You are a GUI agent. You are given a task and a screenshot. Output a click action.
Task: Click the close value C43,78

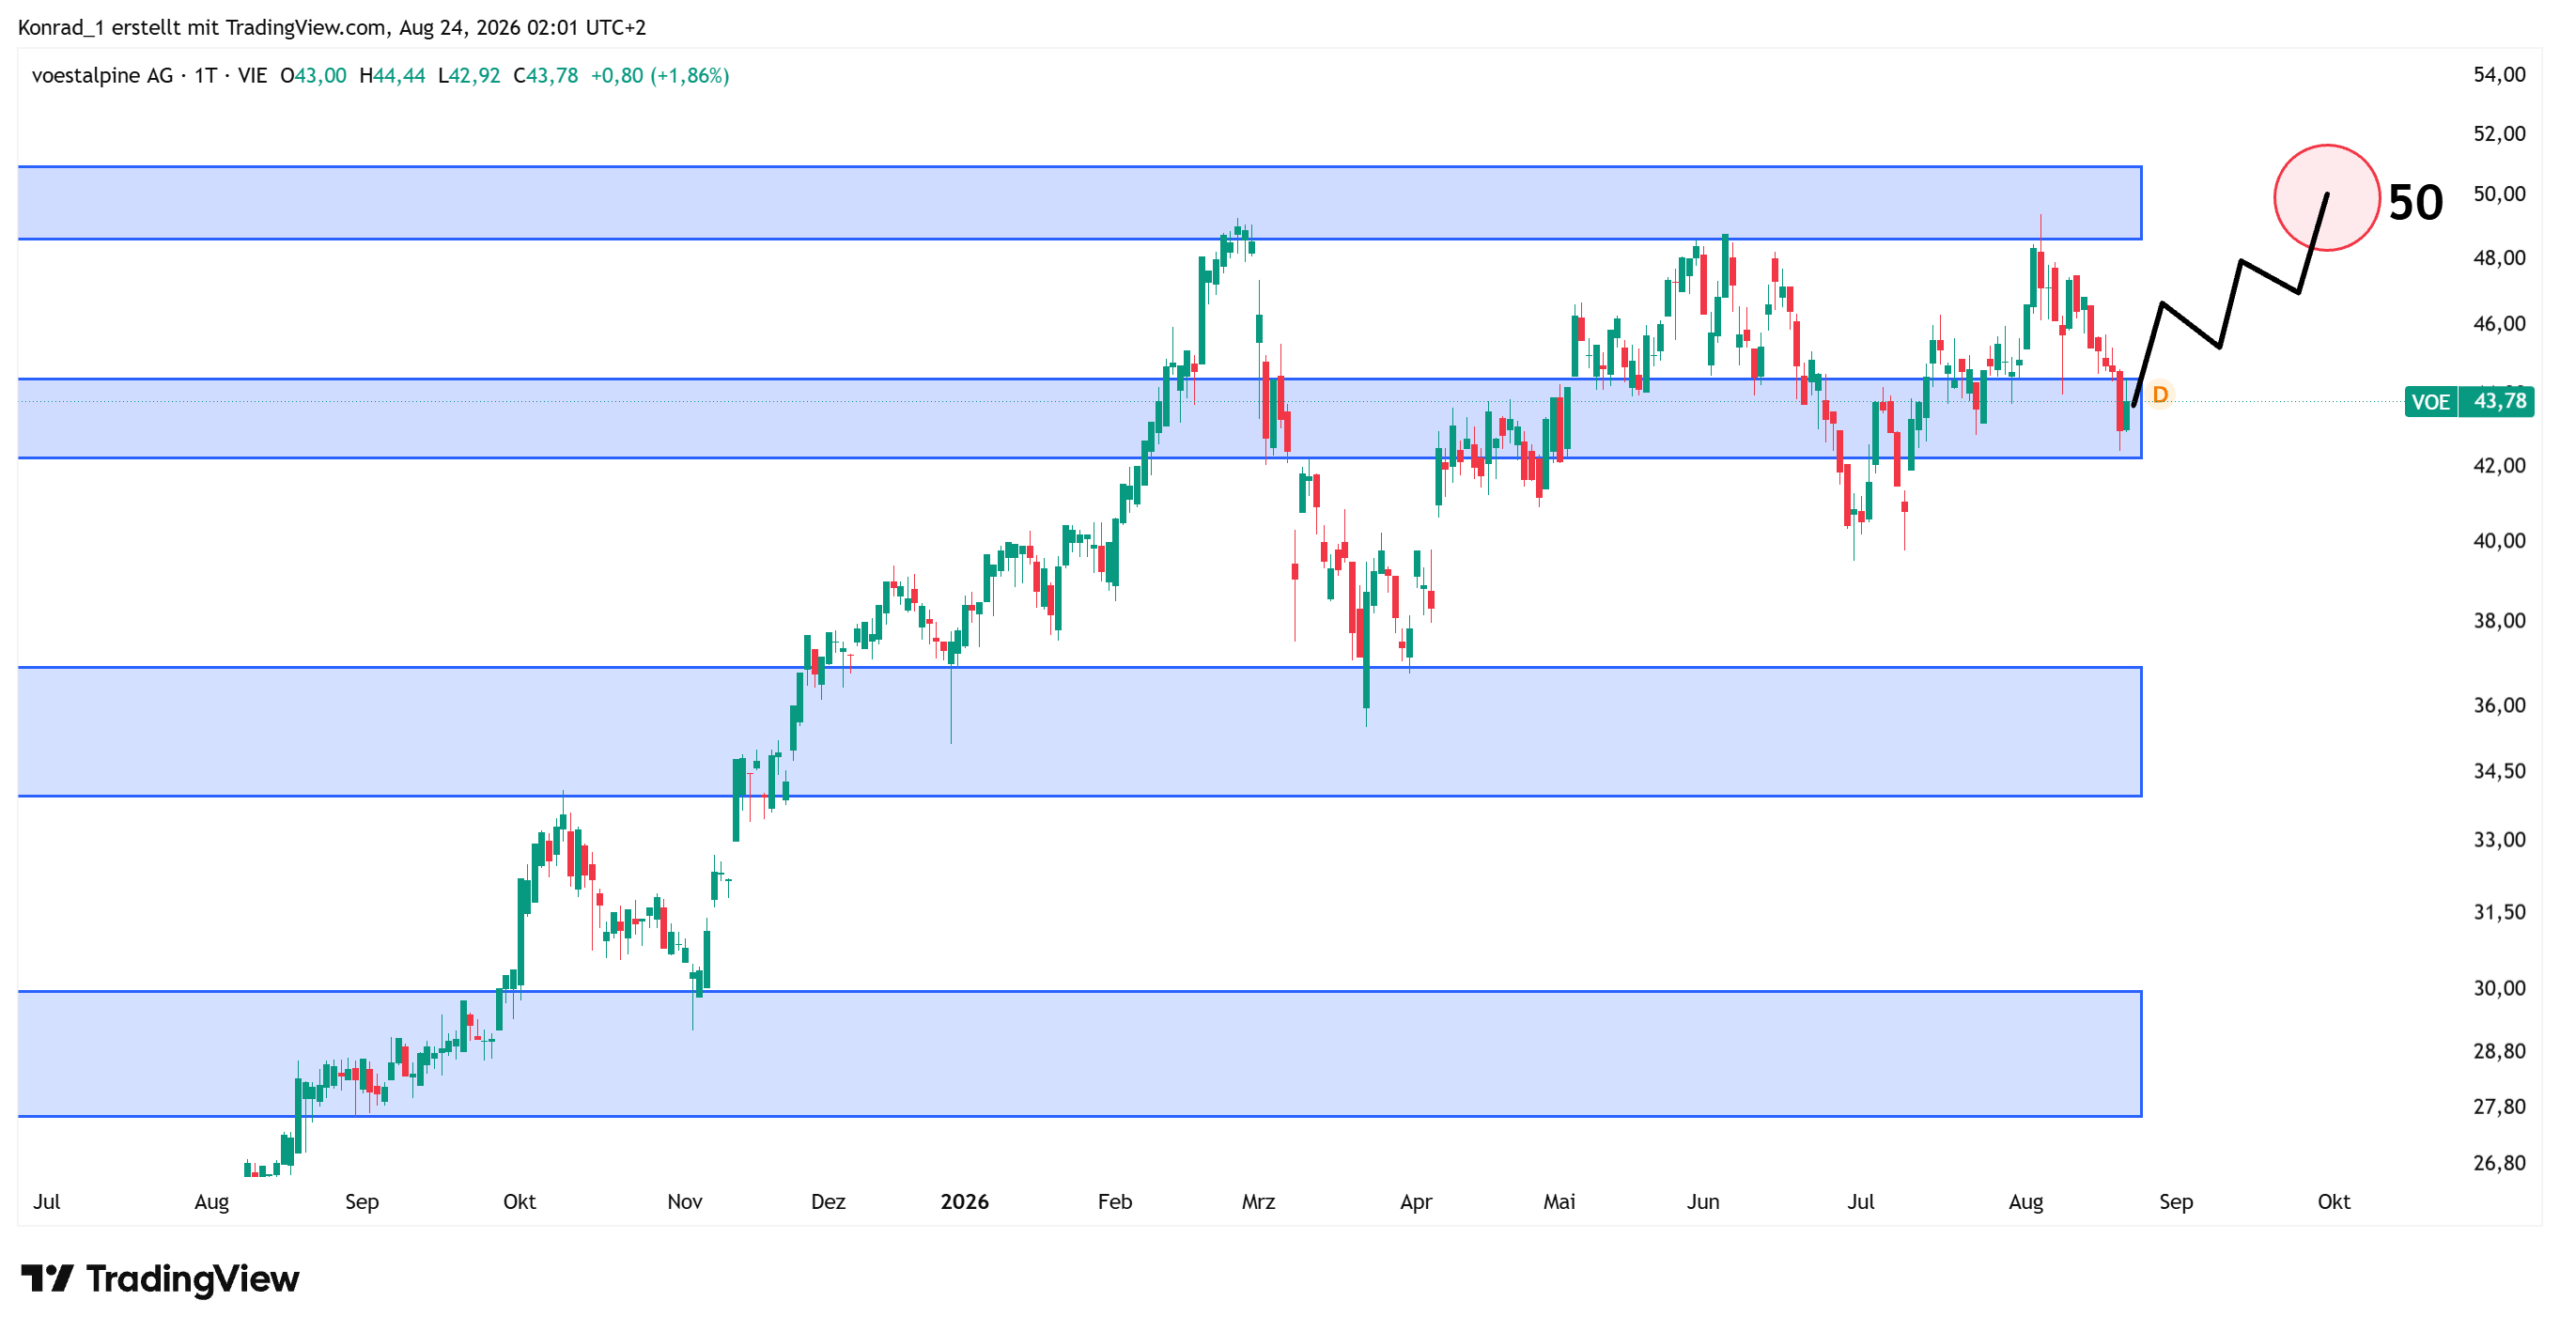coord(545,76)
